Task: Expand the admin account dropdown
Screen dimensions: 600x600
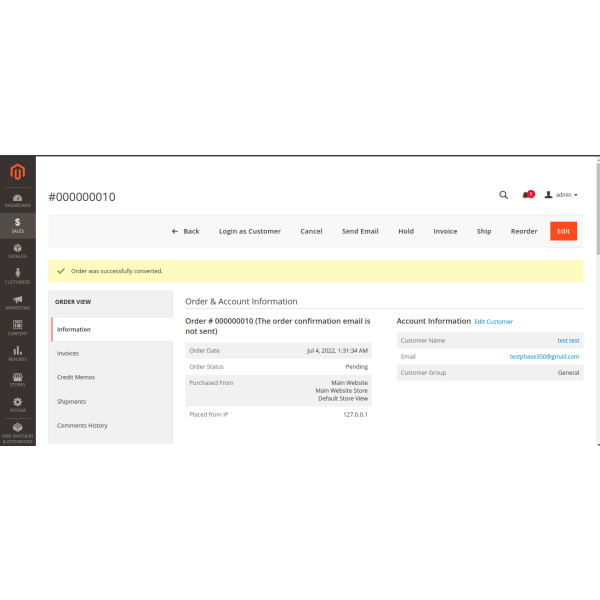Action: point(561,195)
